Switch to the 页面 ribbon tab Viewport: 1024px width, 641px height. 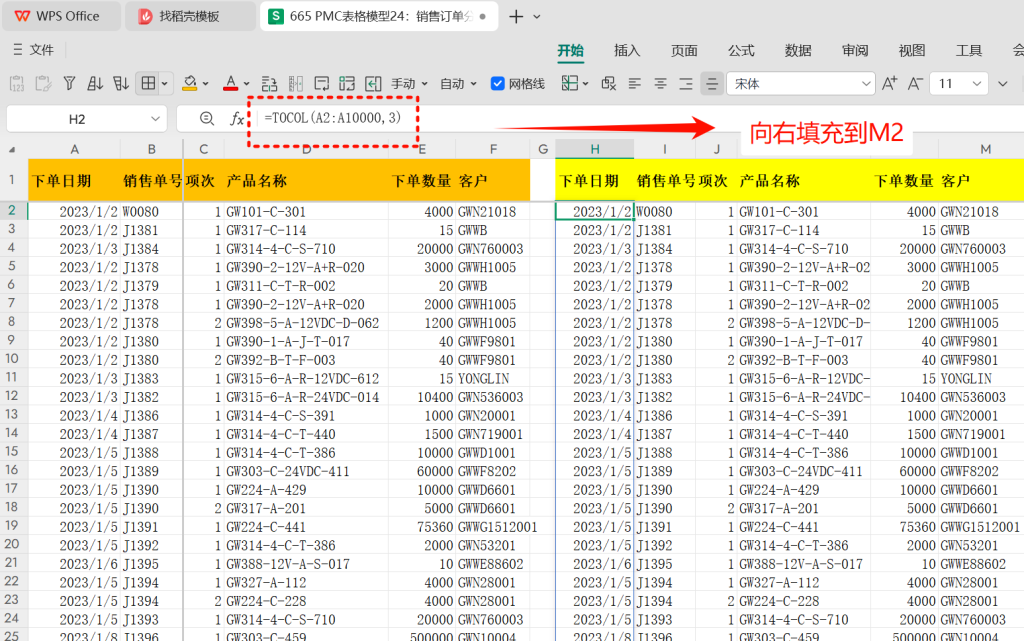coord(684,50)
